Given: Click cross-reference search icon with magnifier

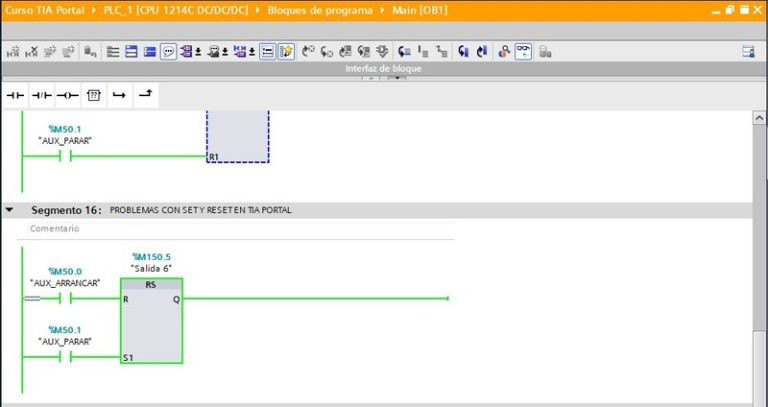Looking at the screenshot, I should (x=504, y=51).
